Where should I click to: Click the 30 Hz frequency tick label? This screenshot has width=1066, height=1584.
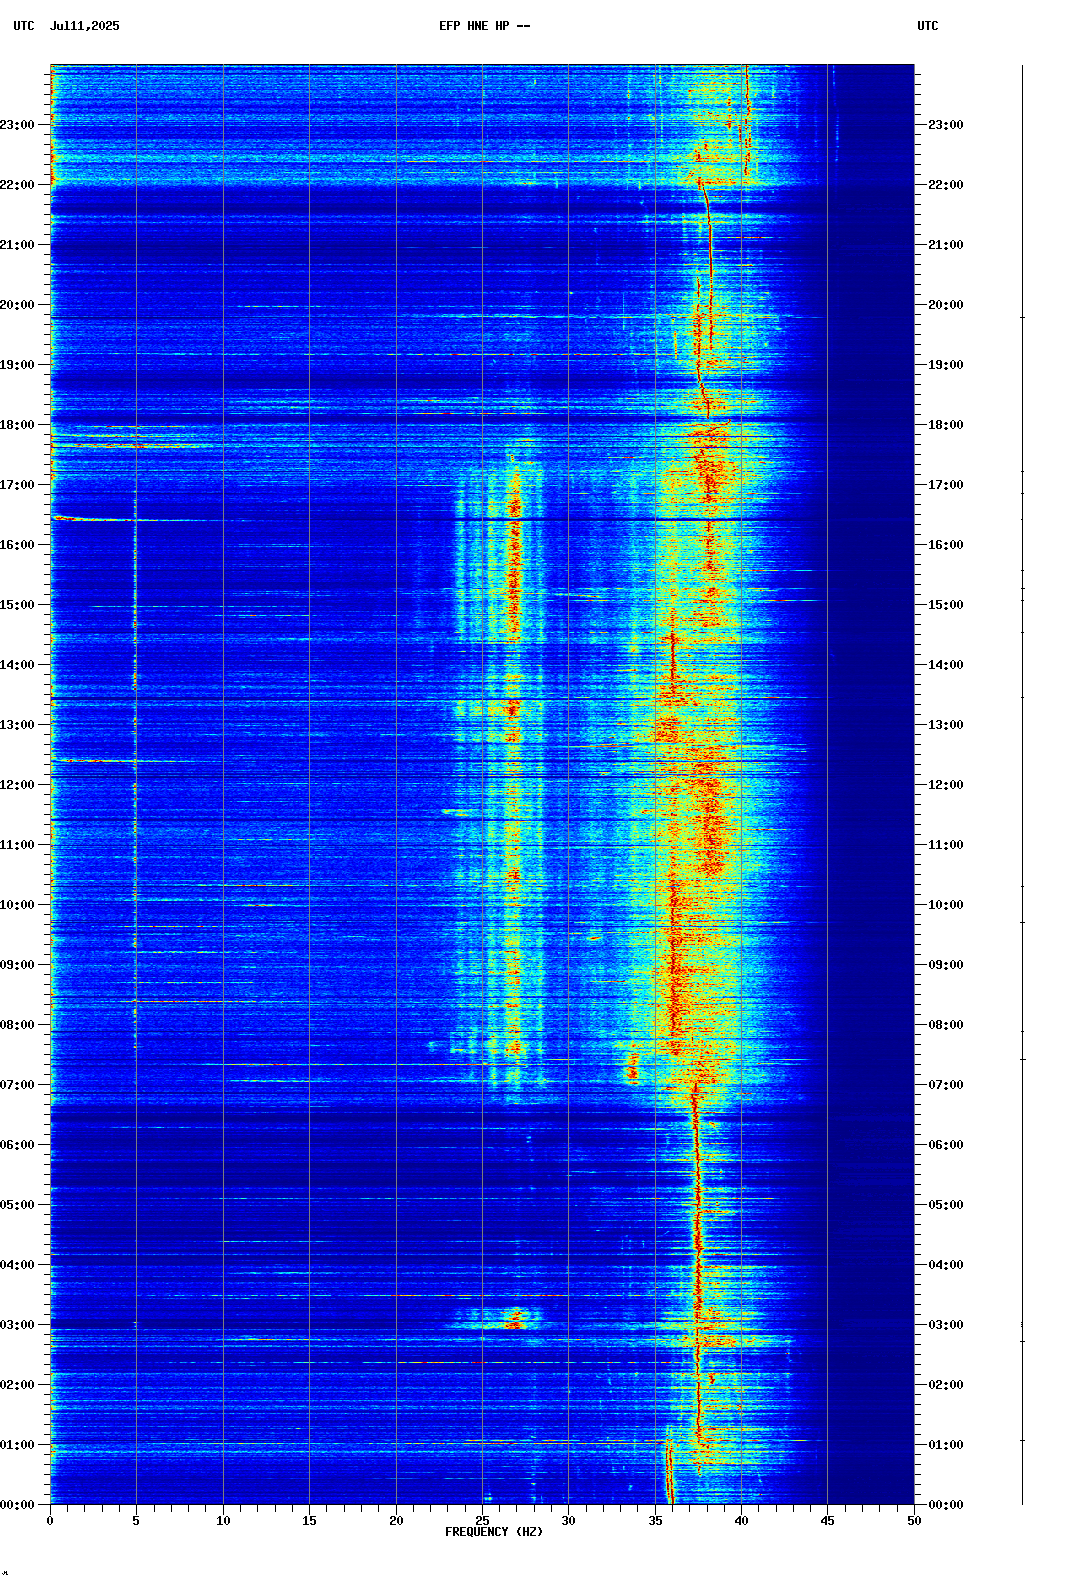pos(568,1521)
